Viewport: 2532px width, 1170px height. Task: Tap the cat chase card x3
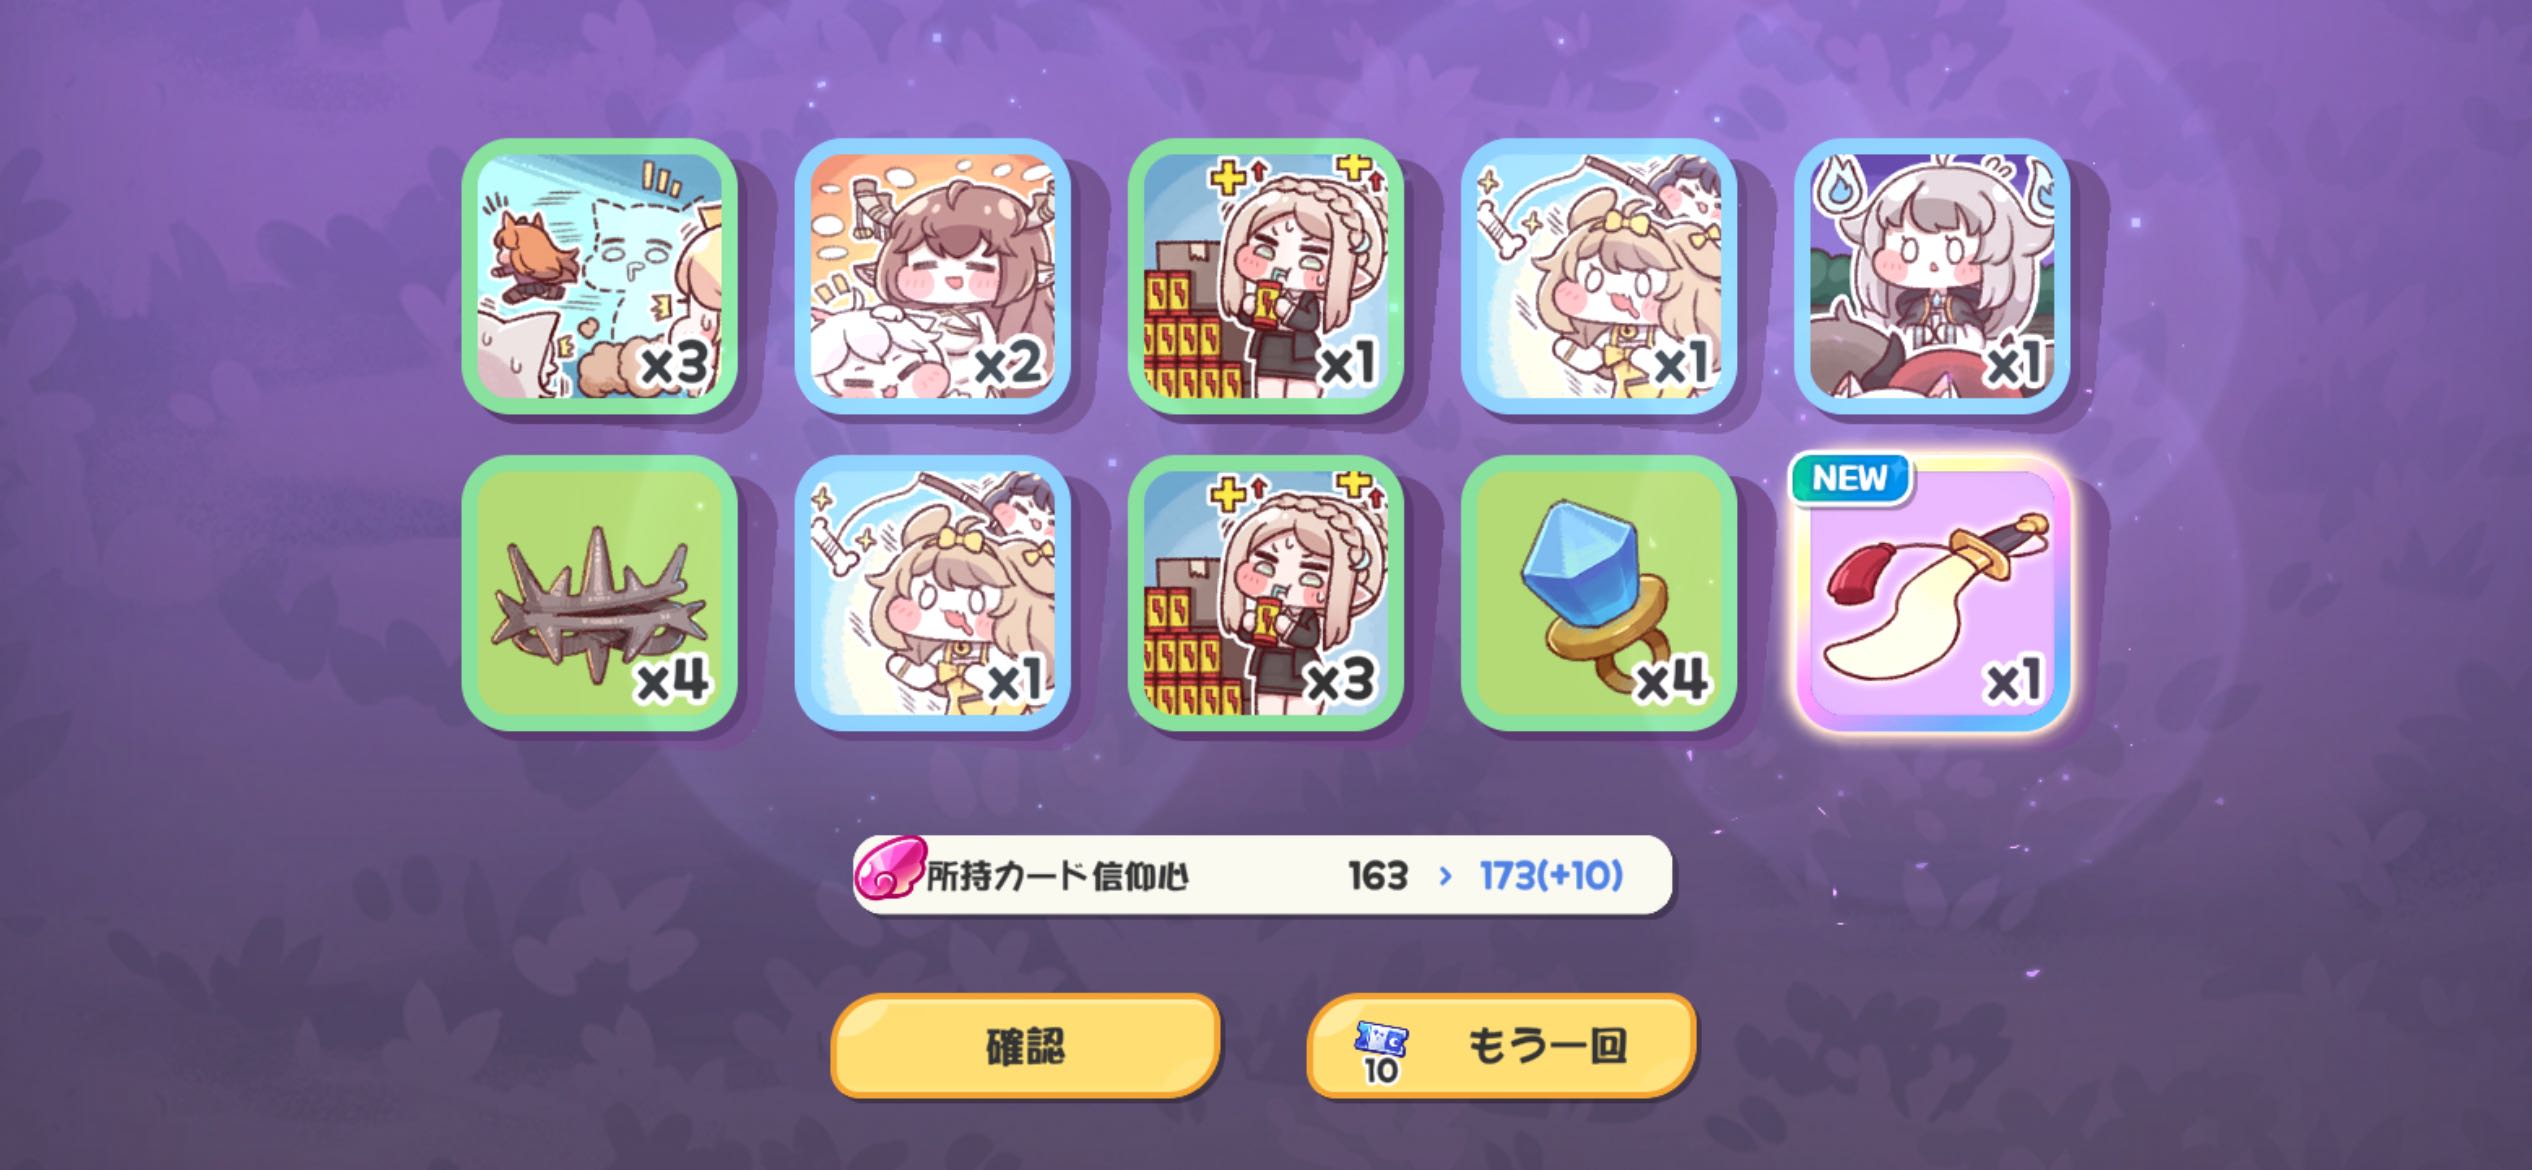[x=599, y=276]
